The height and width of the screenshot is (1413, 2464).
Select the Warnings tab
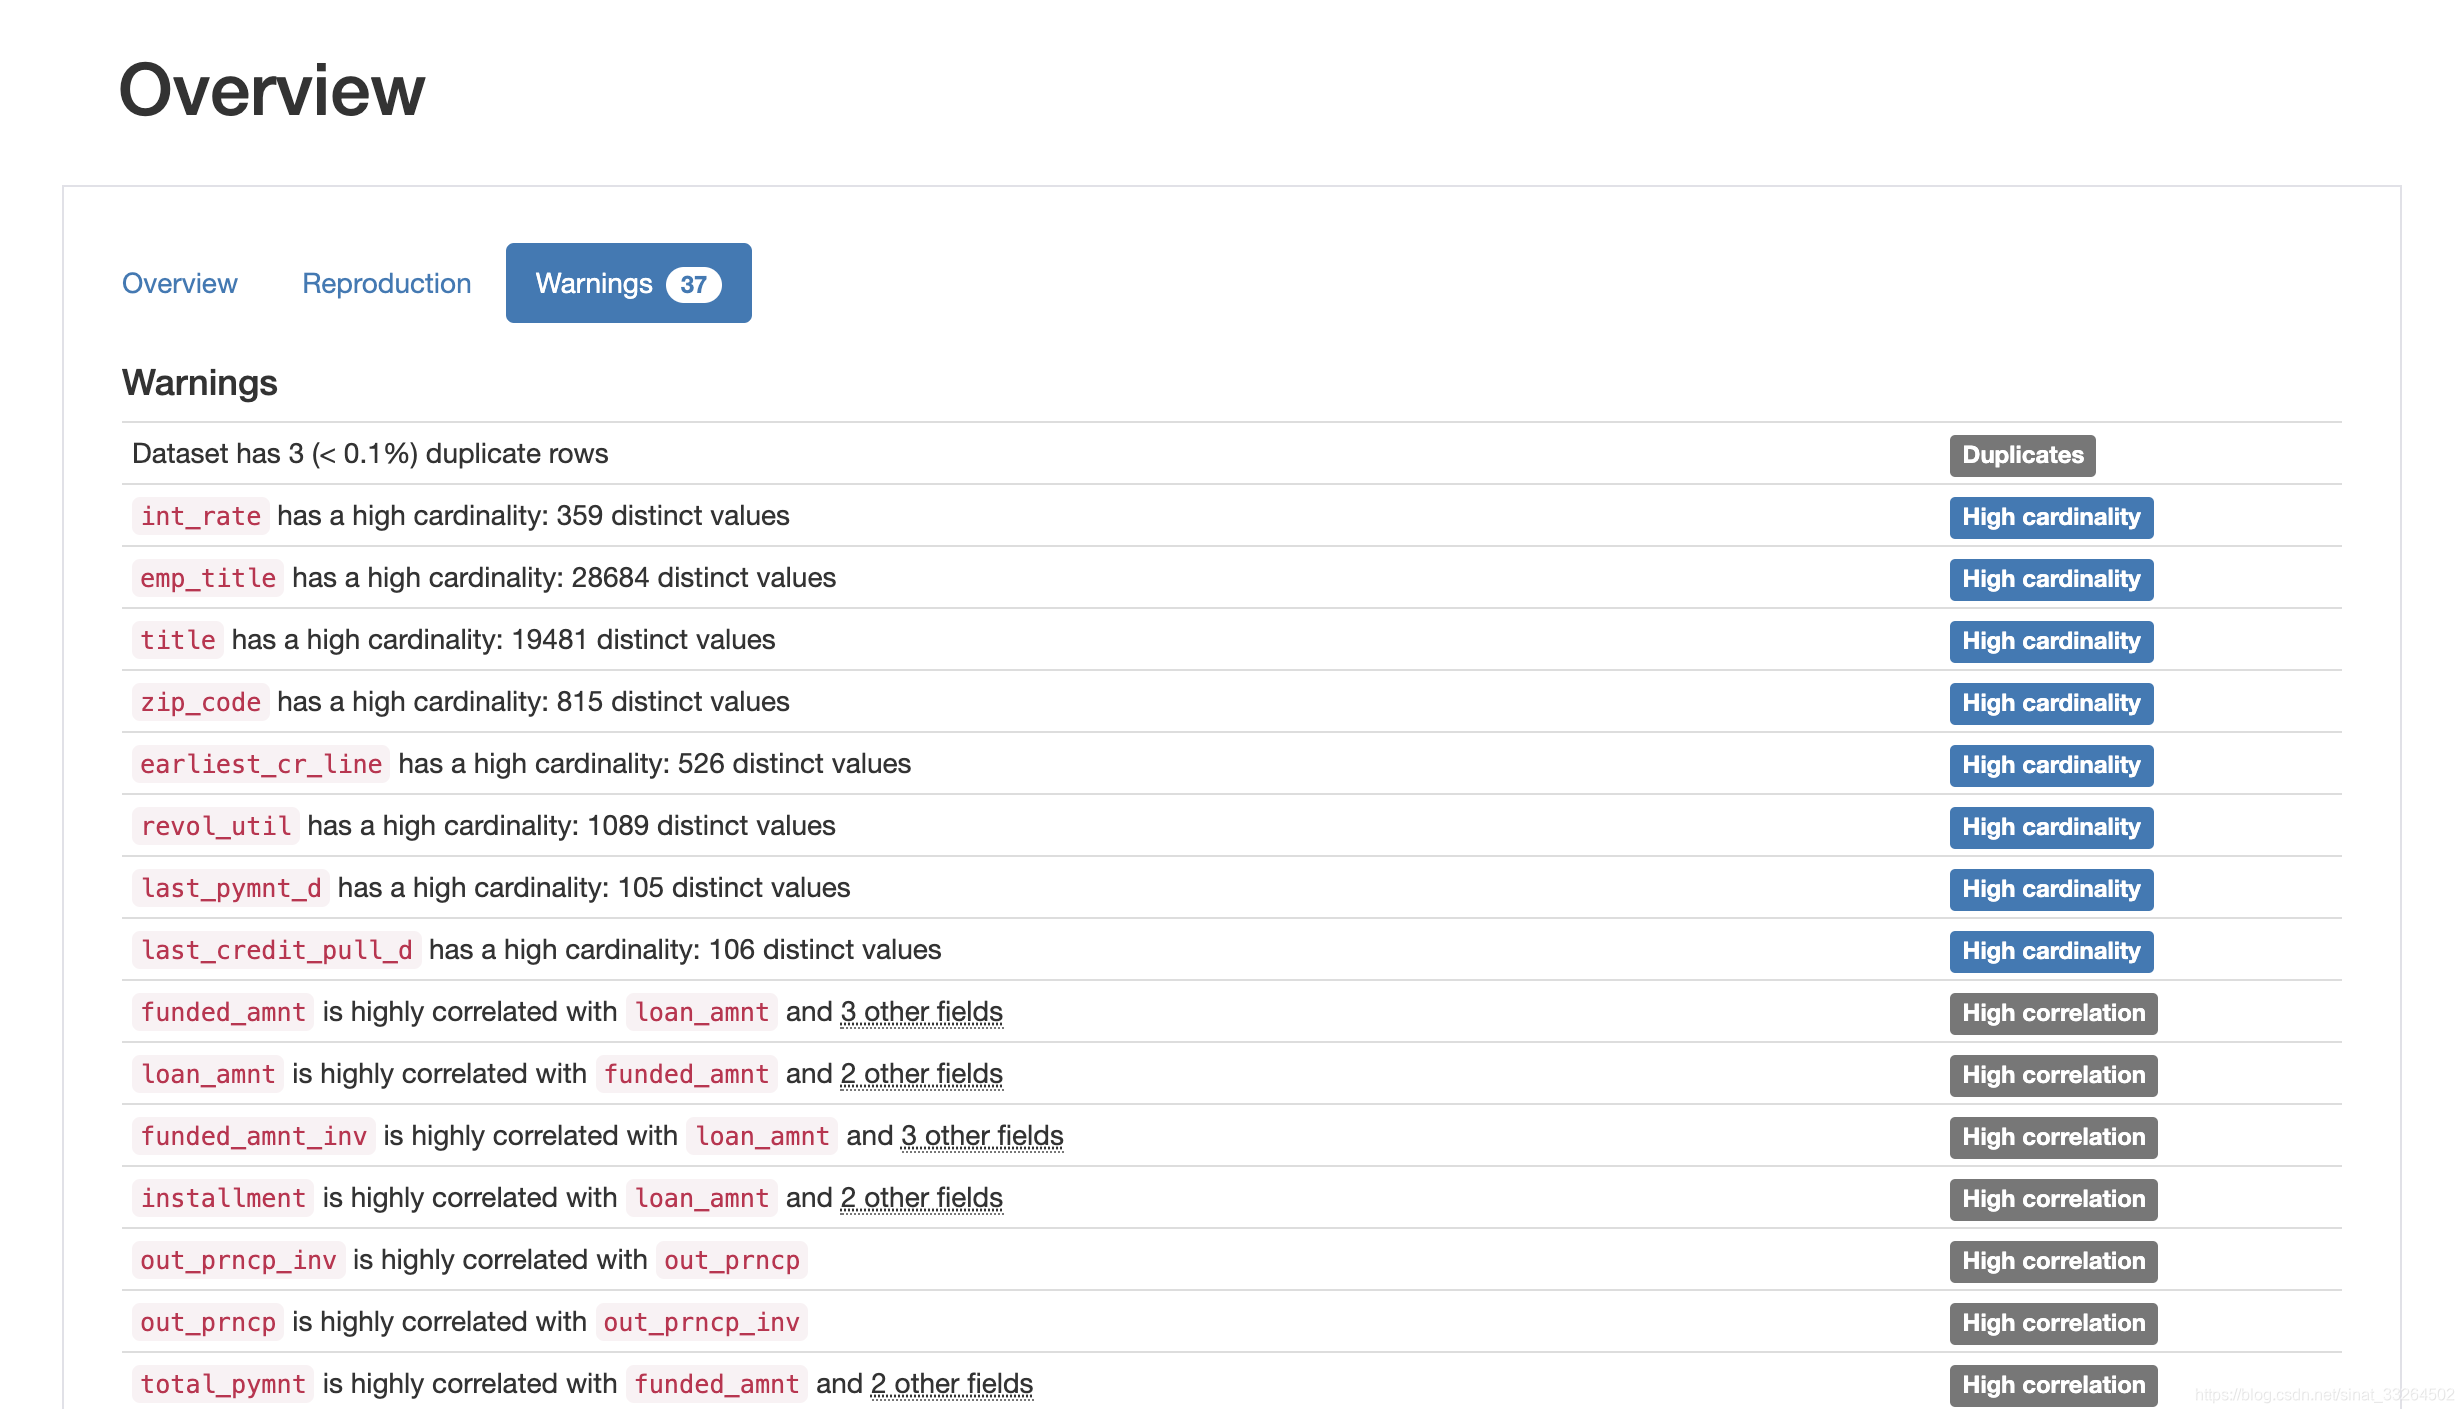594,283
